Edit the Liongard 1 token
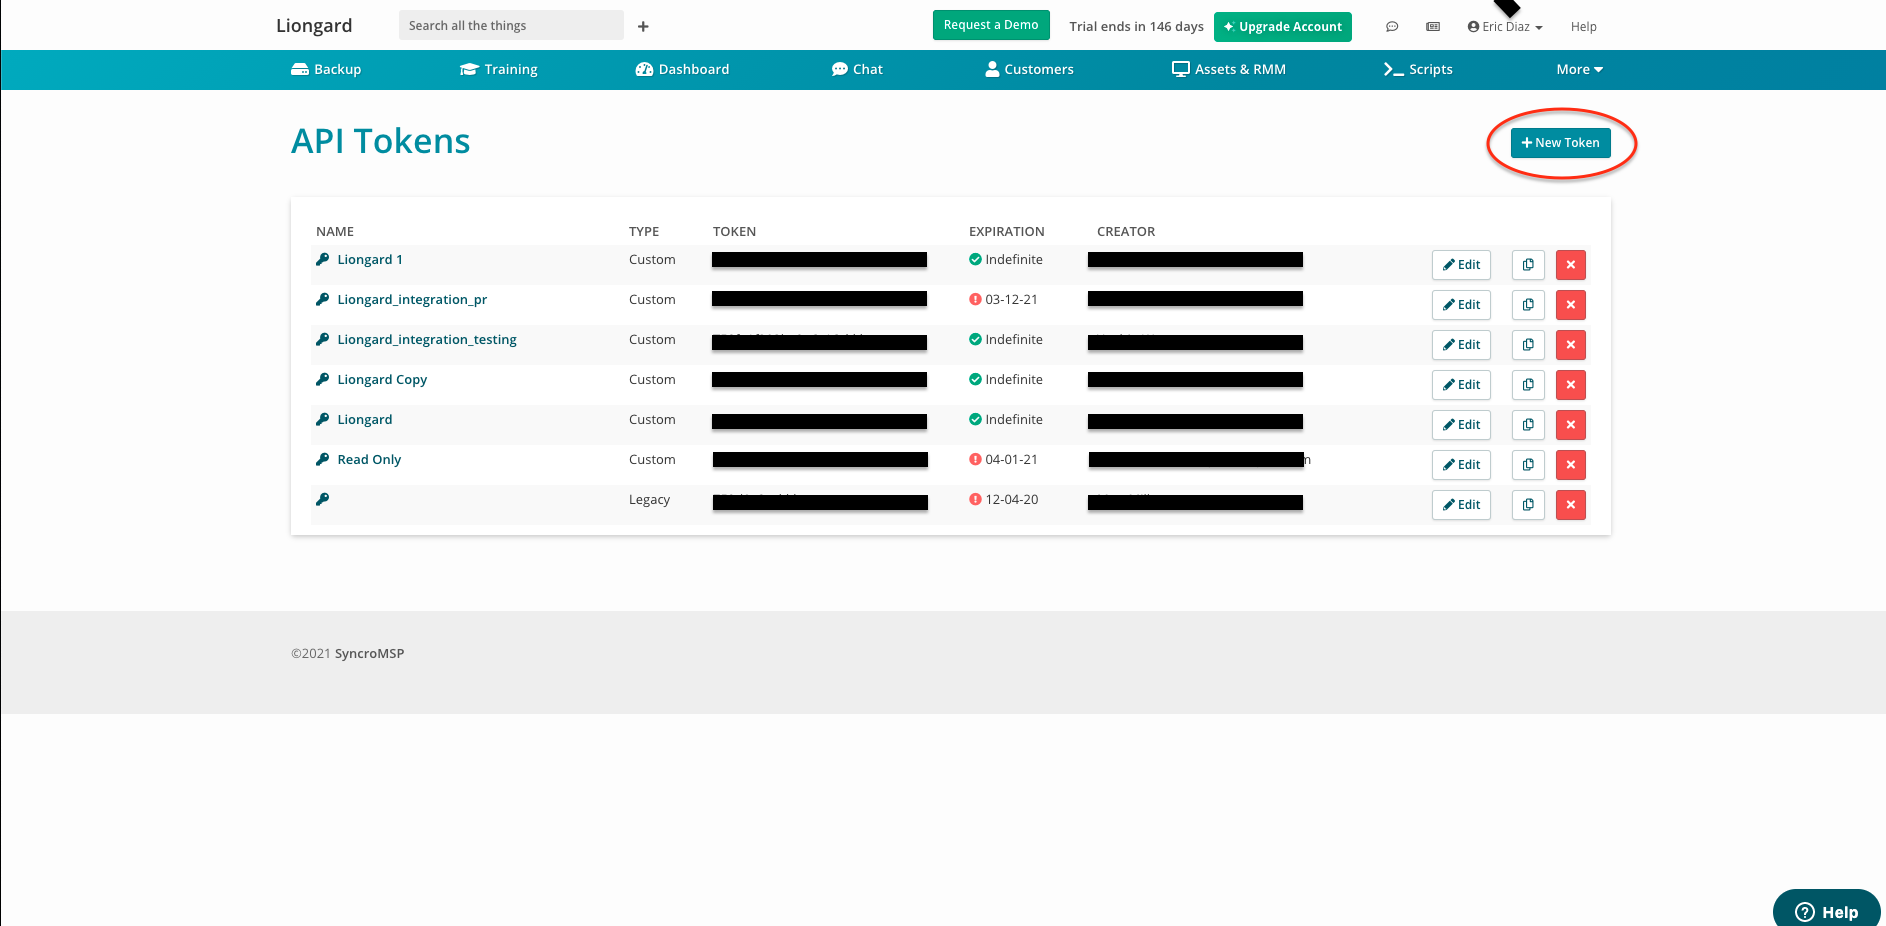Viewport: 1886px width, 926px height. click(x=1461, y=265)
